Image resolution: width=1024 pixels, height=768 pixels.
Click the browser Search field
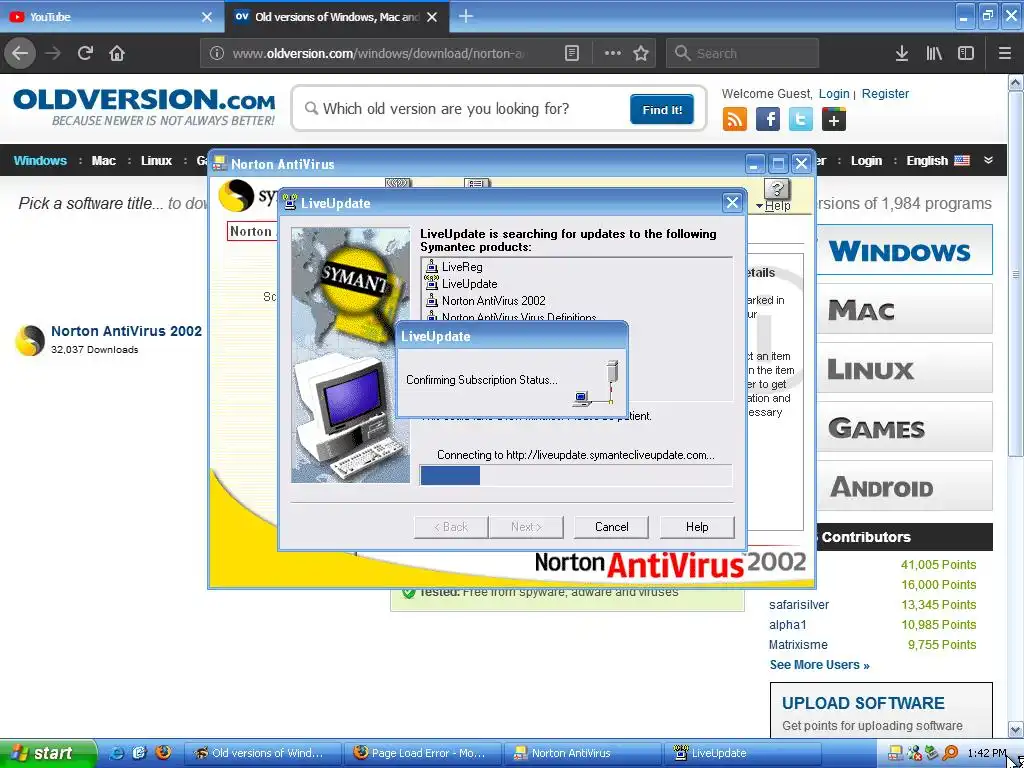pos(743,54)
